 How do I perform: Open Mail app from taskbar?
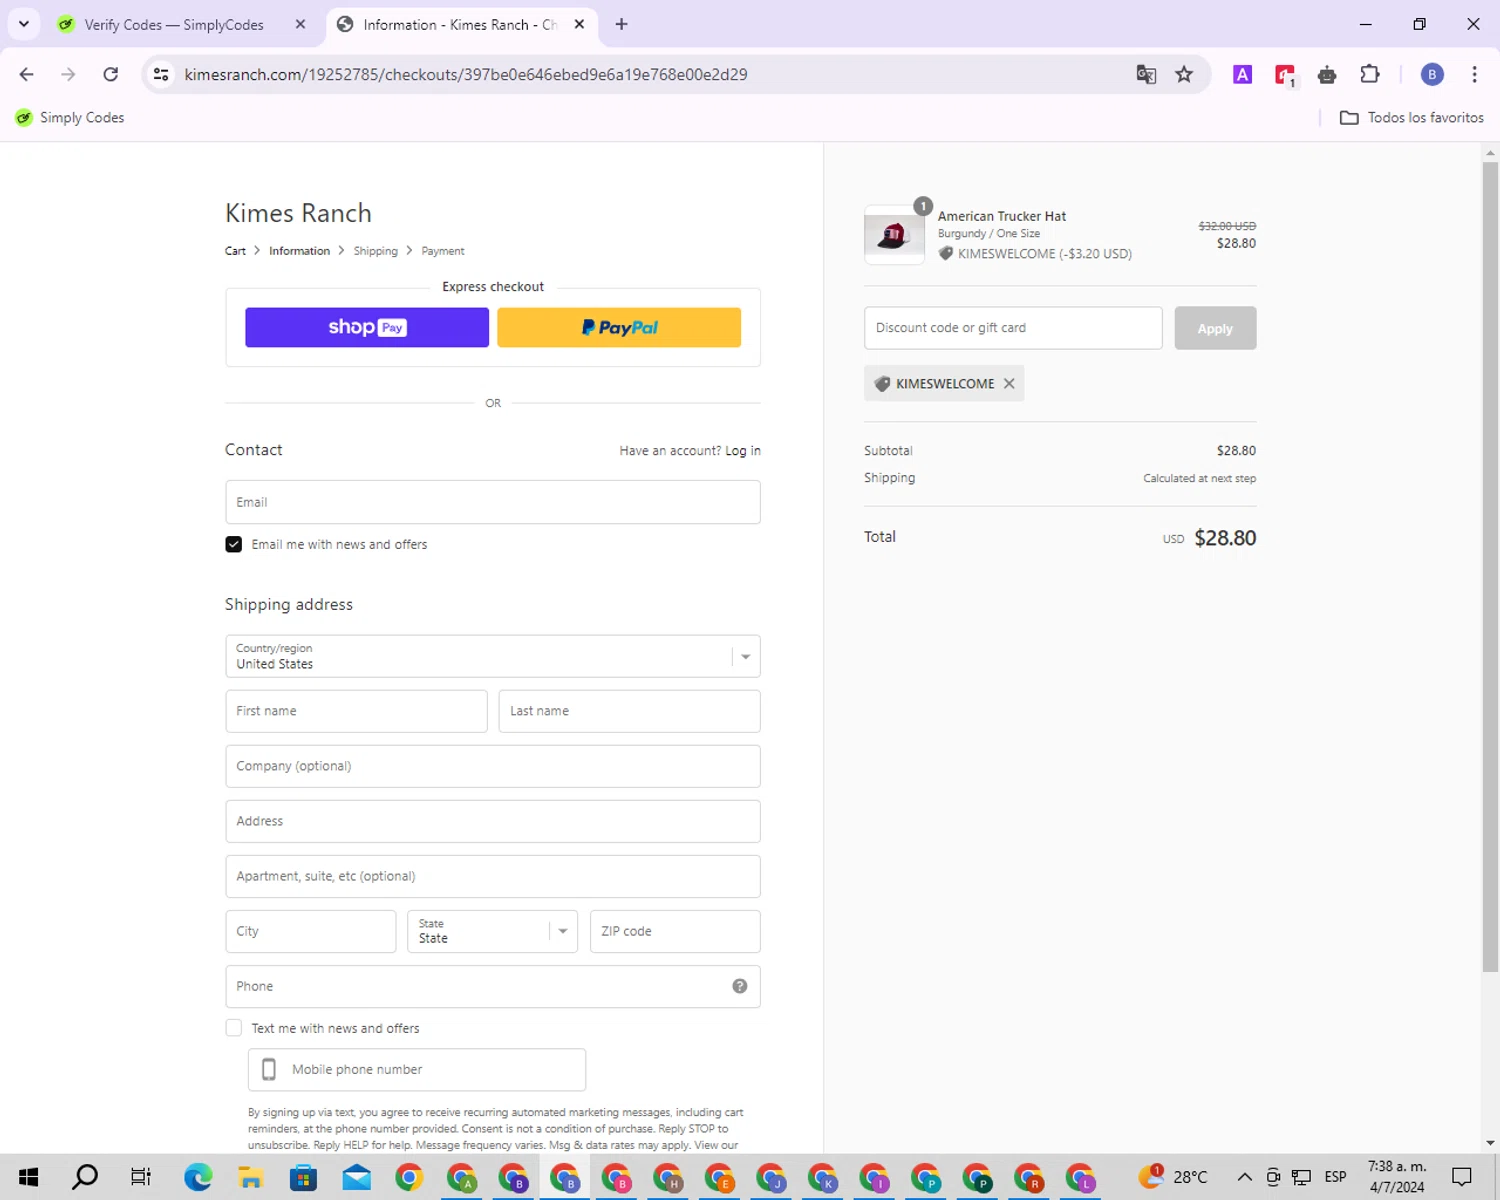356,1177
